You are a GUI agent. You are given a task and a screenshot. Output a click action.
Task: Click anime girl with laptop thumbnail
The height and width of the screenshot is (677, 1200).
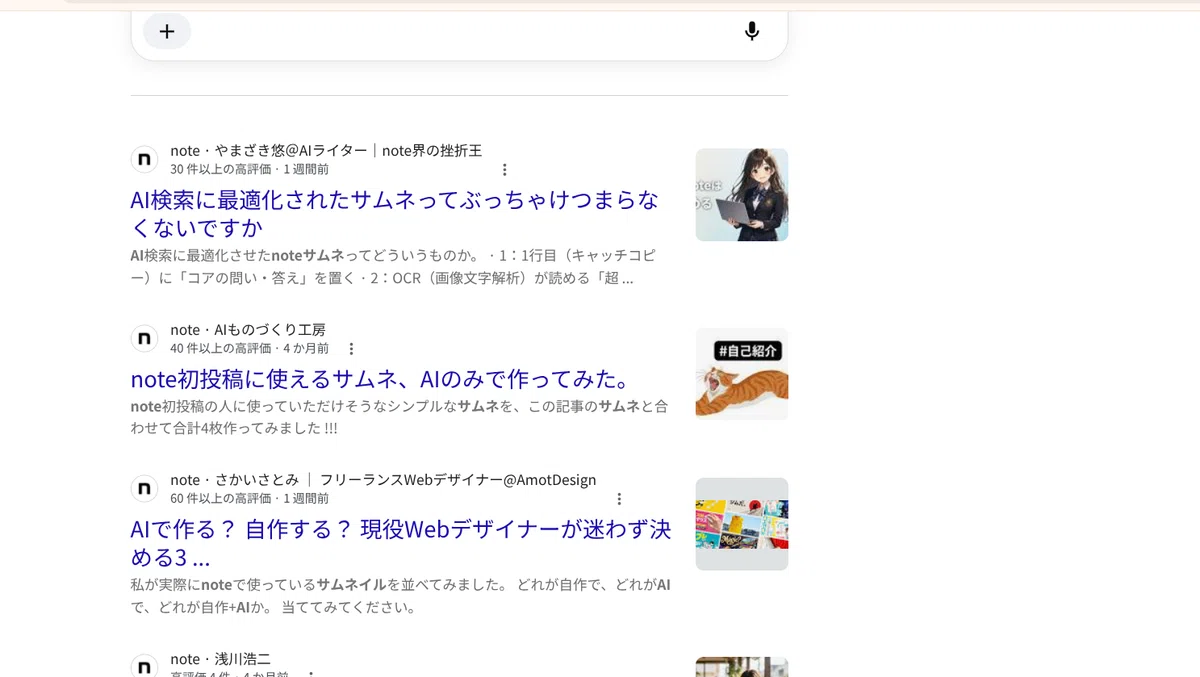pos(742,195)
